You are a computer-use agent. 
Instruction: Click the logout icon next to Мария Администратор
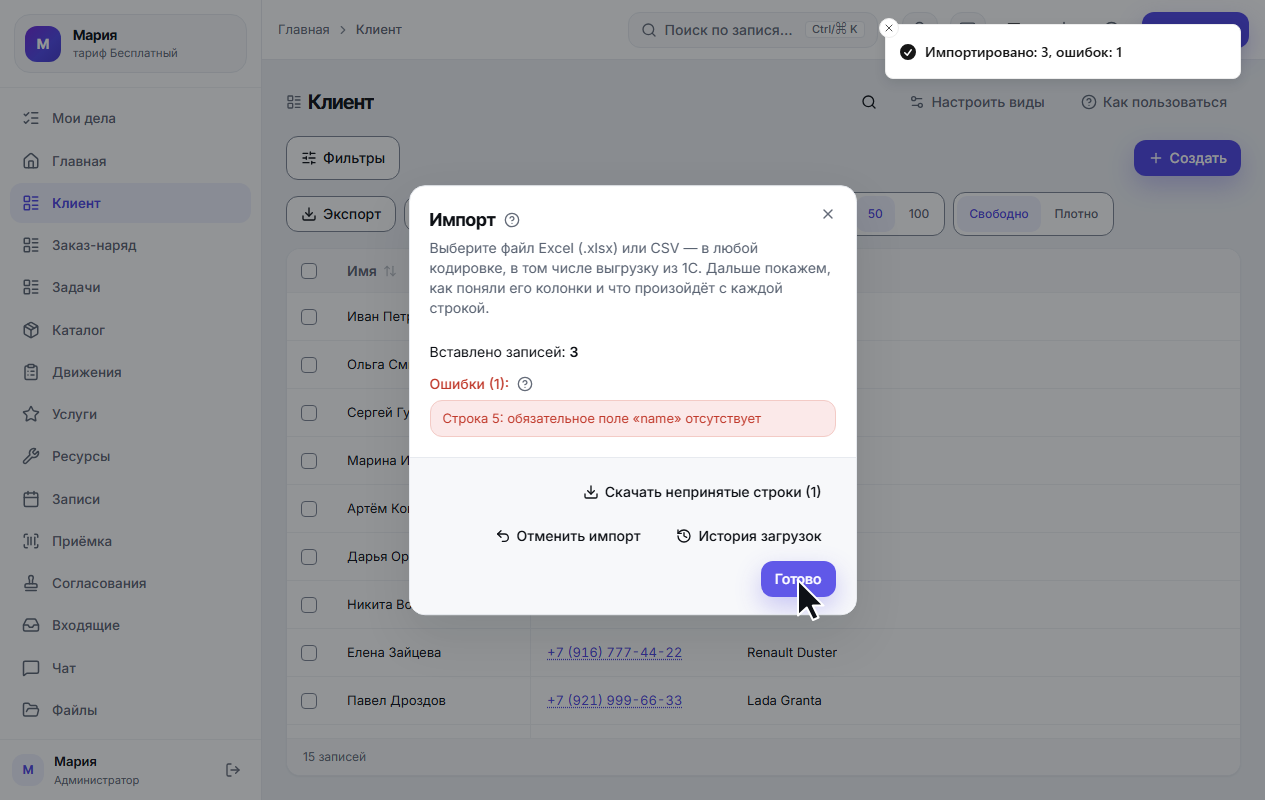tap(233, 769)
